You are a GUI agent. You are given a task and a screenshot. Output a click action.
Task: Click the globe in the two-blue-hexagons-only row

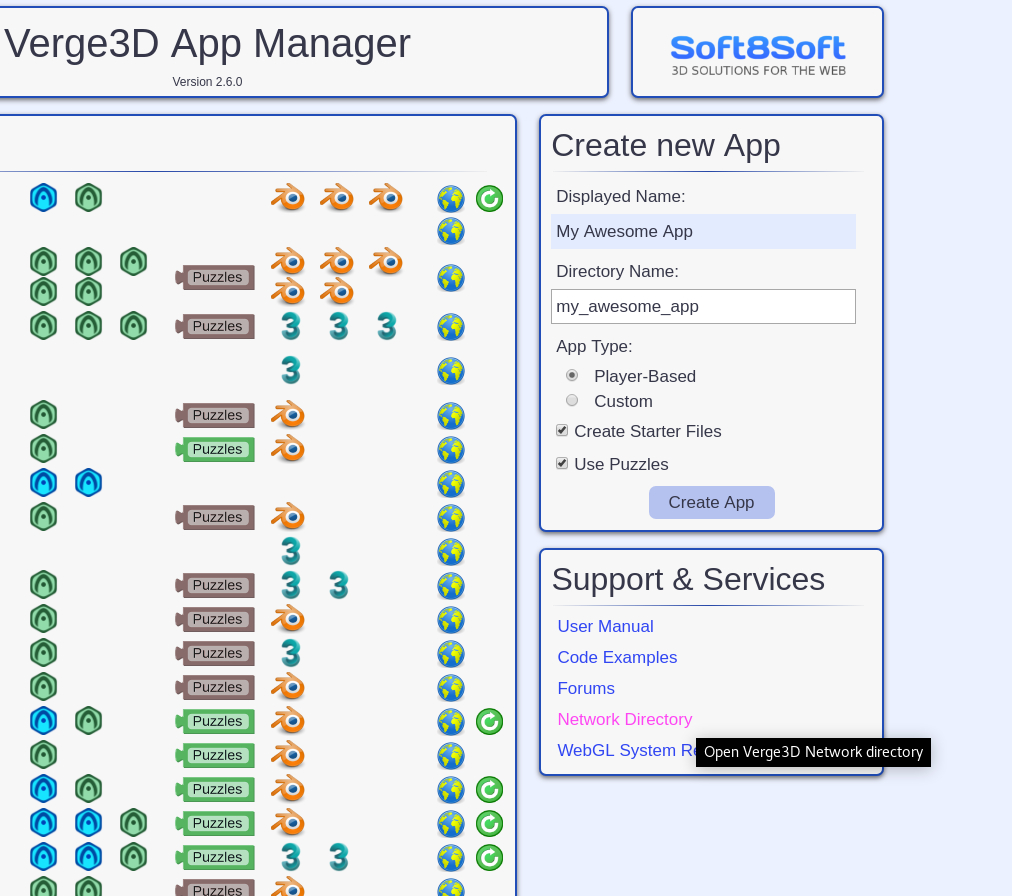pyautogui.click(x=450, y=484)
